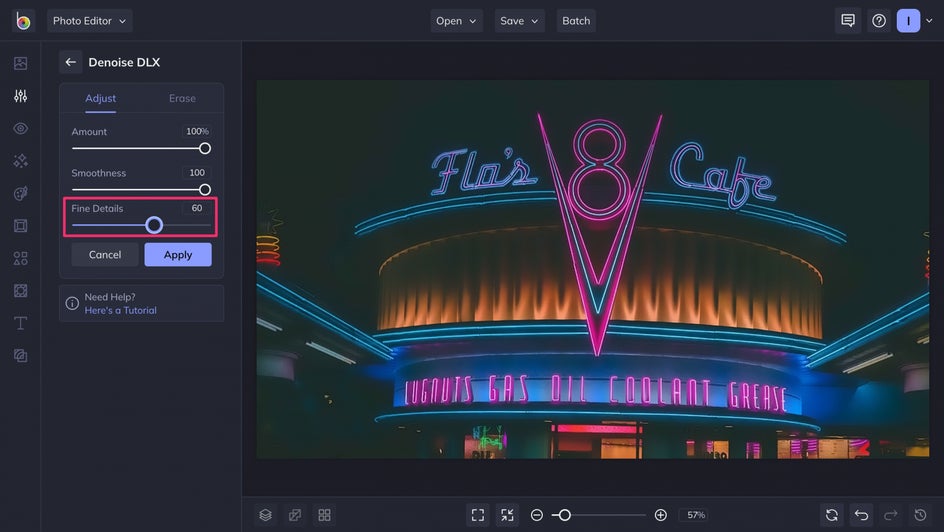Open the Image Manager sidebar icon
The height and width of the screenshot is (532, 944).
coord(20,63)
